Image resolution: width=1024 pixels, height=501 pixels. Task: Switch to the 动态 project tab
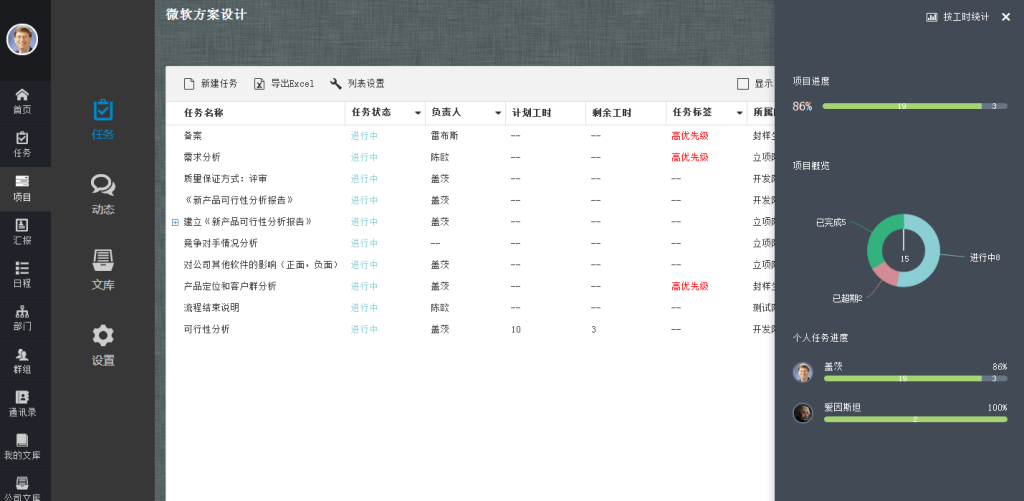pos(103,195)
